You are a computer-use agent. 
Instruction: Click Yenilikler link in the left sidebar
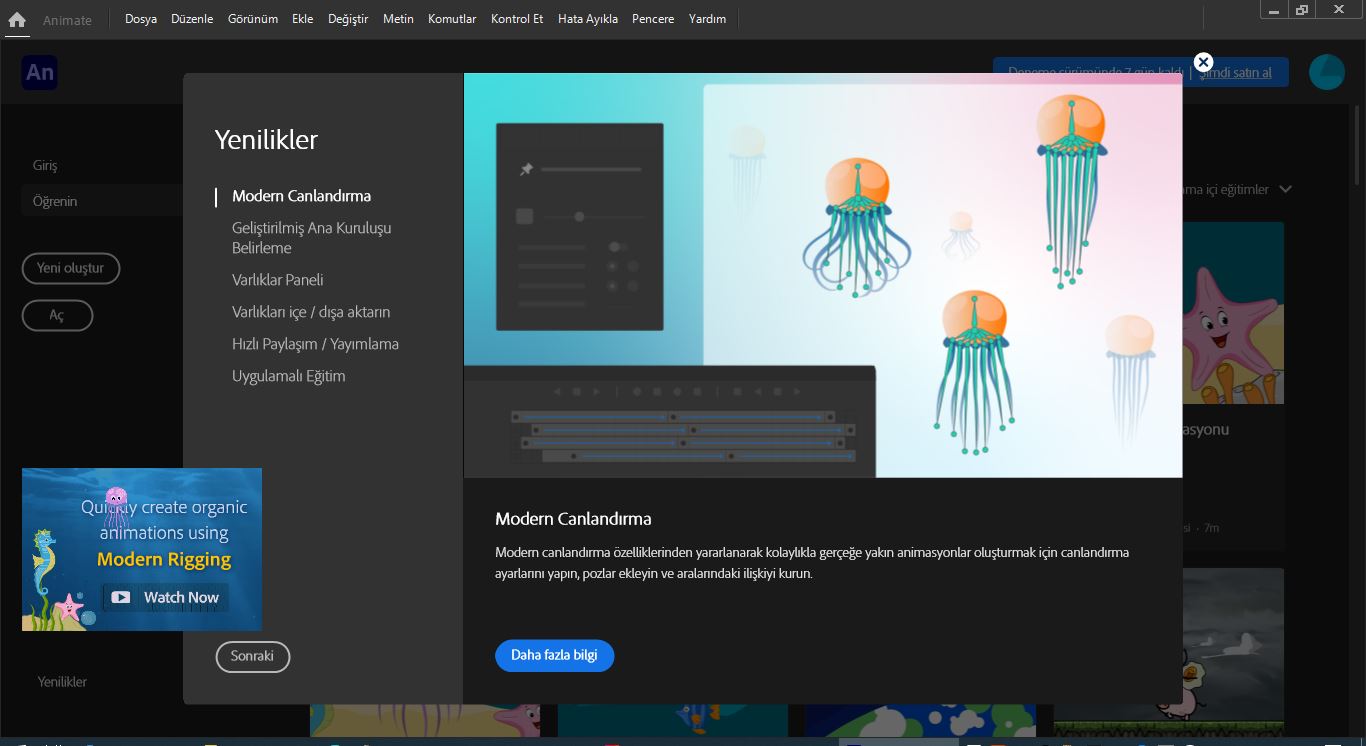click(x=62, y=682)
